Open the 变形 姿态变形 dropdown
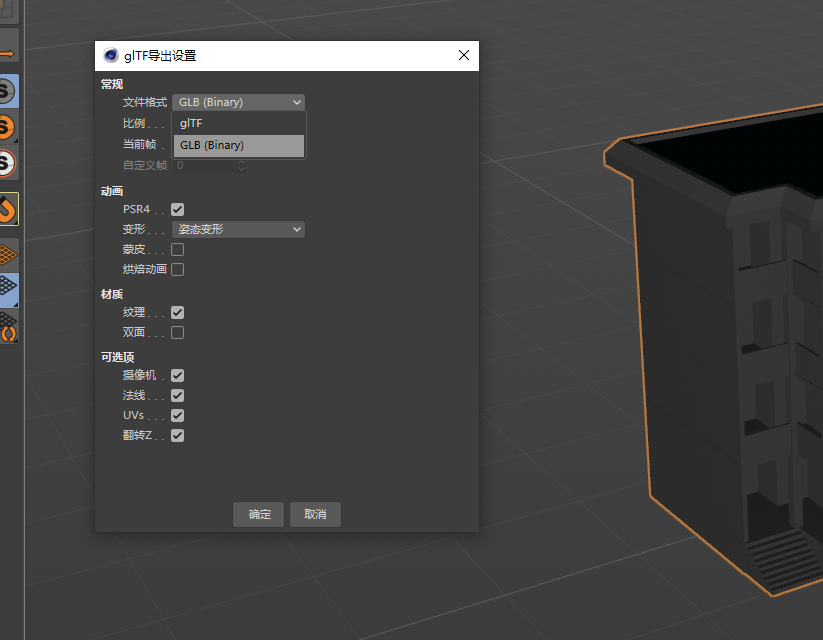Viewport: 823px width, 640px height. tap(238, 229)
